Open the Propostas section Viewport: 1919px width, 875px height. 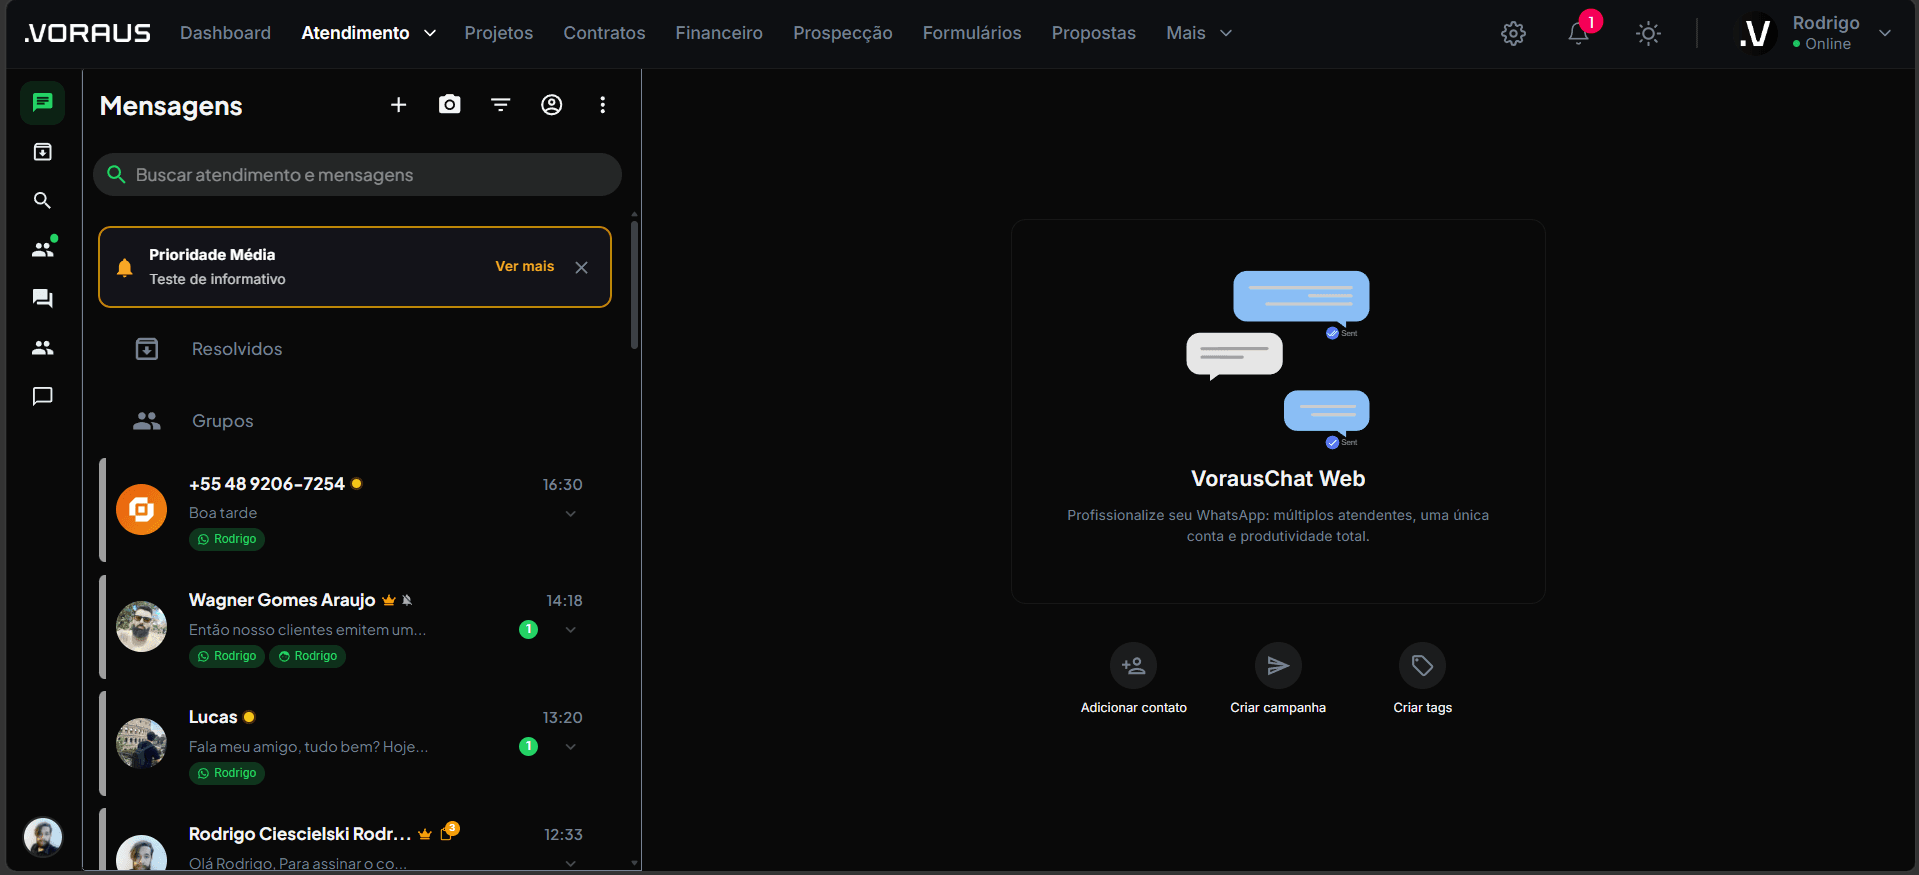click(x=1094, y=33)
